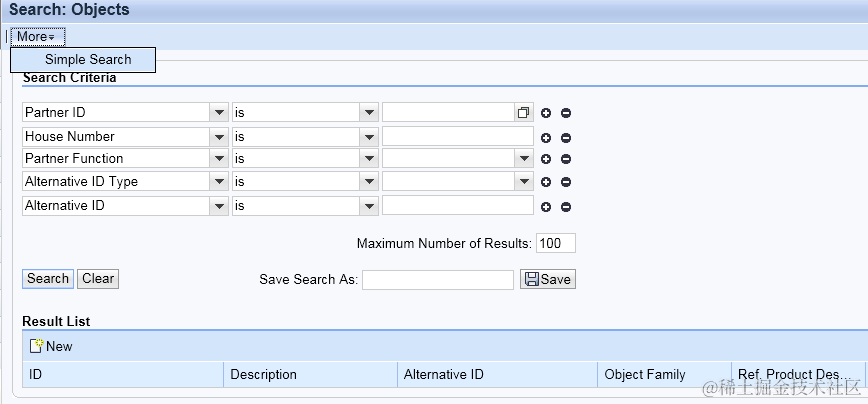This screenshot has width=868, height=404.
Task: Expand the Partner Function field dropdown
Action: pos(219,159)
